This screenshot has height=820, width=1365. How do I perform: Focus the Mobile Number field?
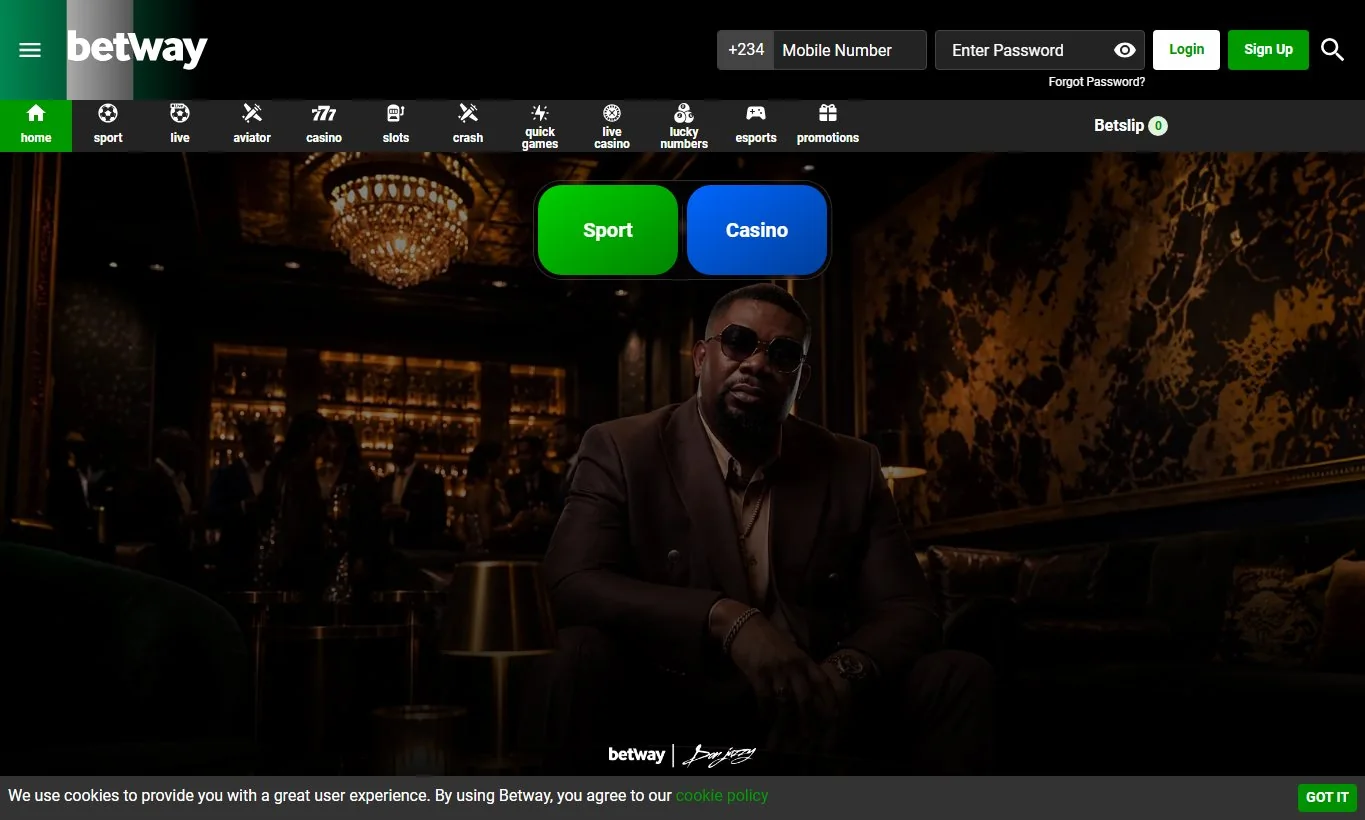tap(850, 50)
